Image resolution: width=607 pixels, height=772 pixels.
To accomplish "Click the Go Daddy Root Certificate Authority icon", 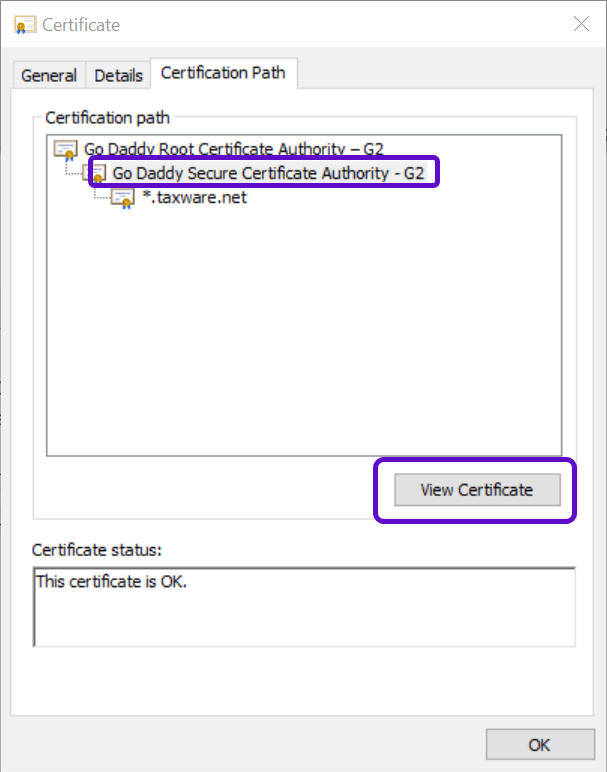I will pos(66,150).
